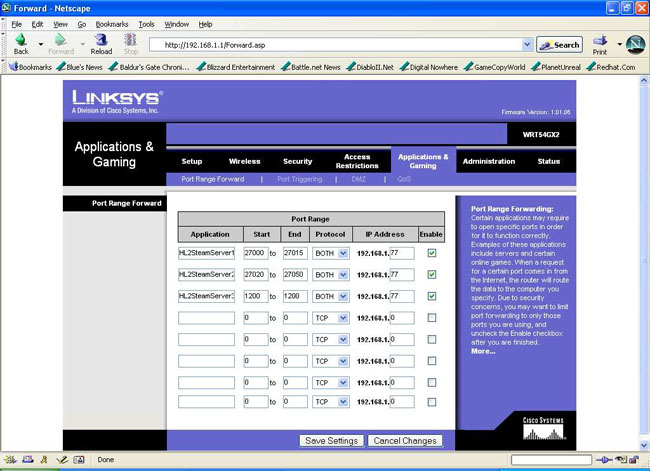Screen dimensions: 650x471
Task: Check Enable on the fourth forwarding row
Action: 432,318
